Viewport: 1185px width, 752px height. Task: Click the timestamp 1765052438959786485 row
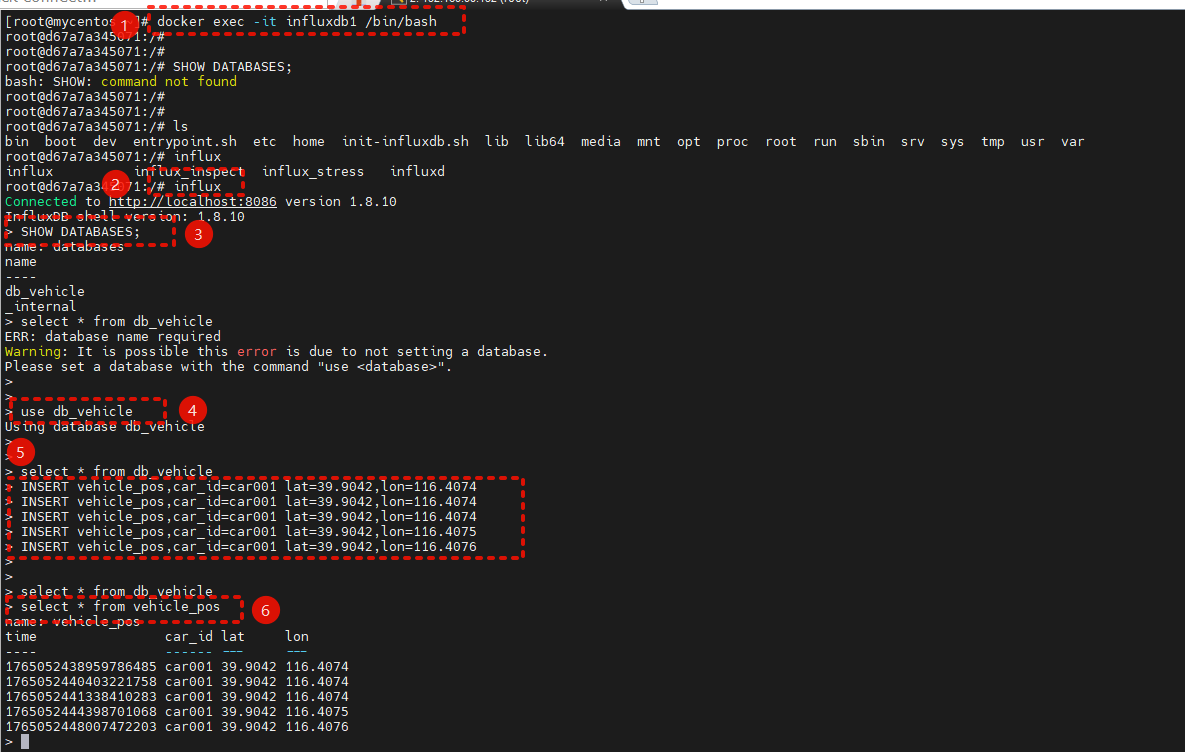[x=81, y=666]
